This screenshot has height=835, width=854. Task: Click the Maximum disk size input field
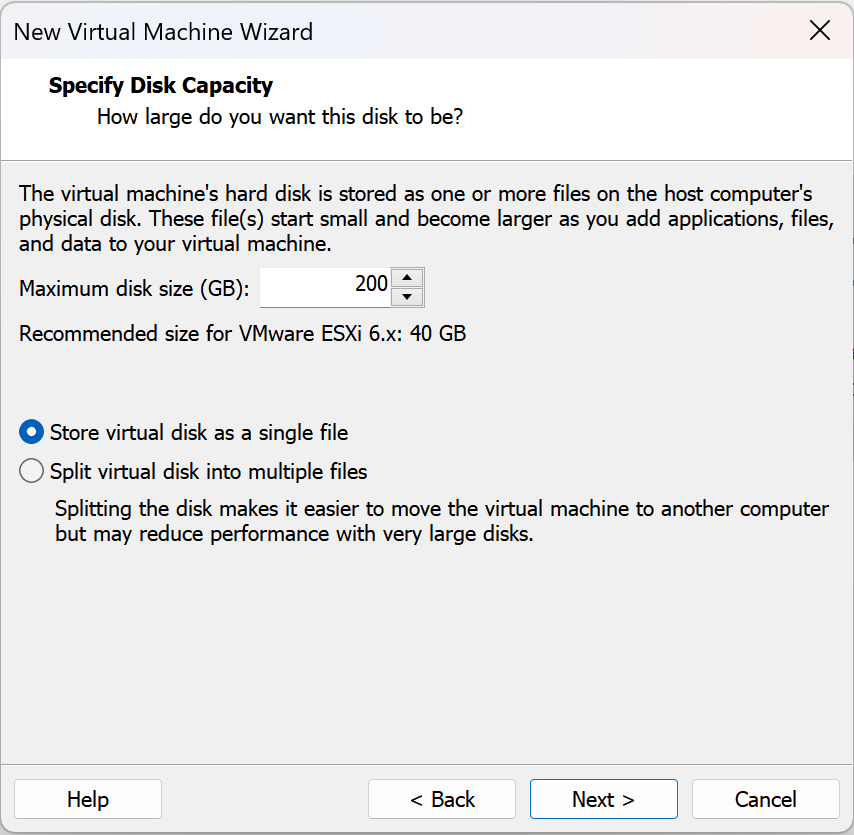click(x=325, y=287)
